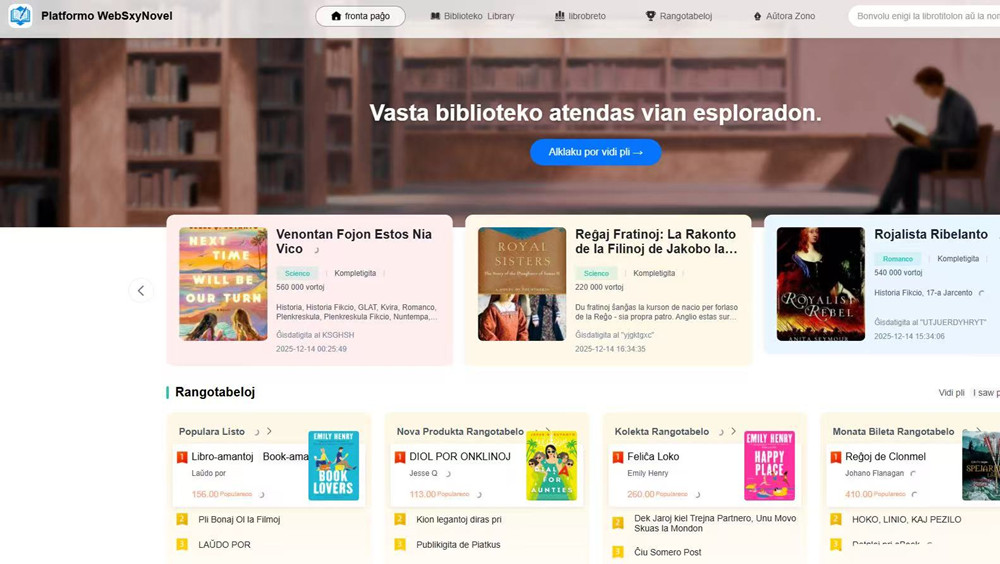Screen dimensions: 1000x564
Task: Expand Kolekta Rangotabelo using its chevron
Action: tap(733, 431)
